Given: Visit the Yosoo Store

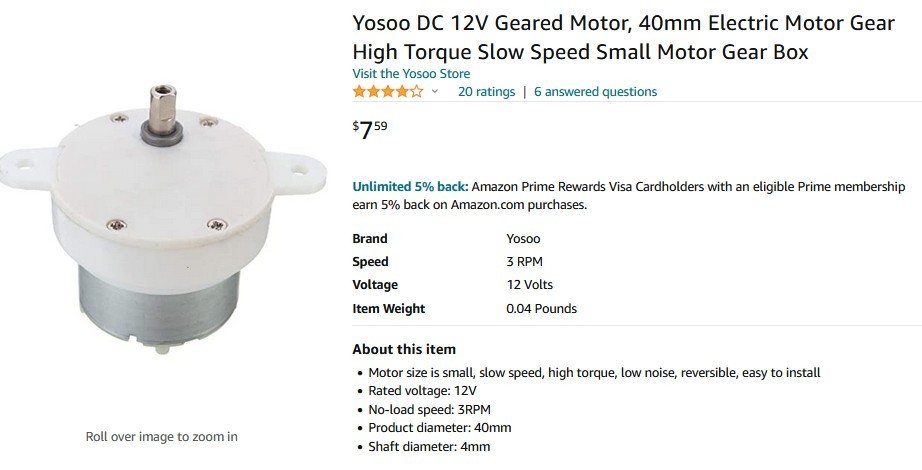Looking at the screenshot, I should [x=411, y=74].
